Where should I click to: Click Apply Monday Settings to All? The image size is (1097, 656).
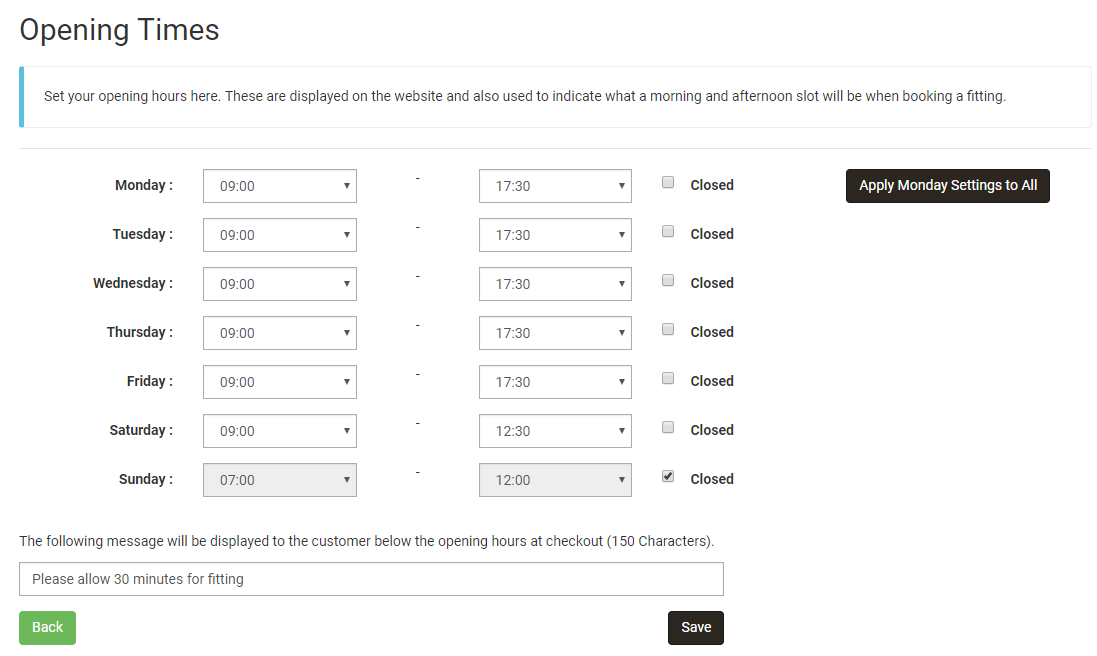[947, 186]
